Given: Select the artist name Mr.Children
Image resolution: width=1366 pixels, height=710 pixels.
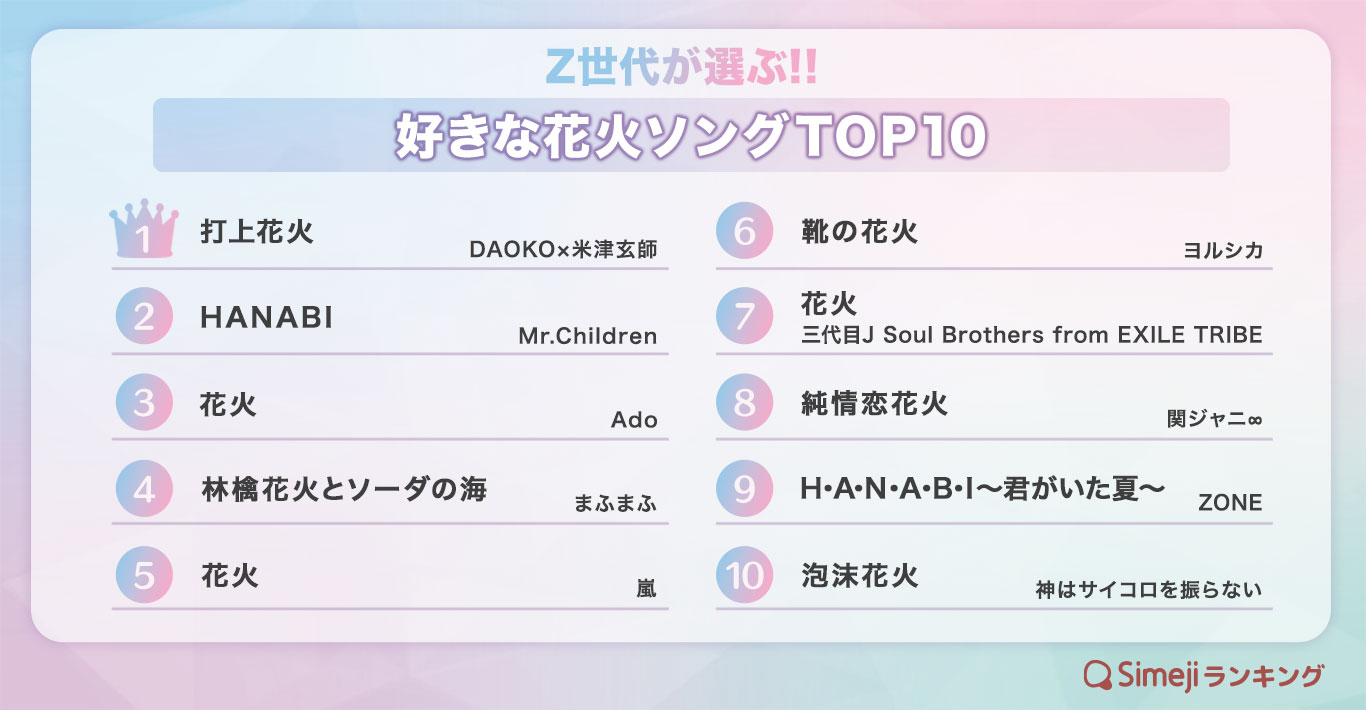Looking at the screenshot, I should [x=587, y=336].
